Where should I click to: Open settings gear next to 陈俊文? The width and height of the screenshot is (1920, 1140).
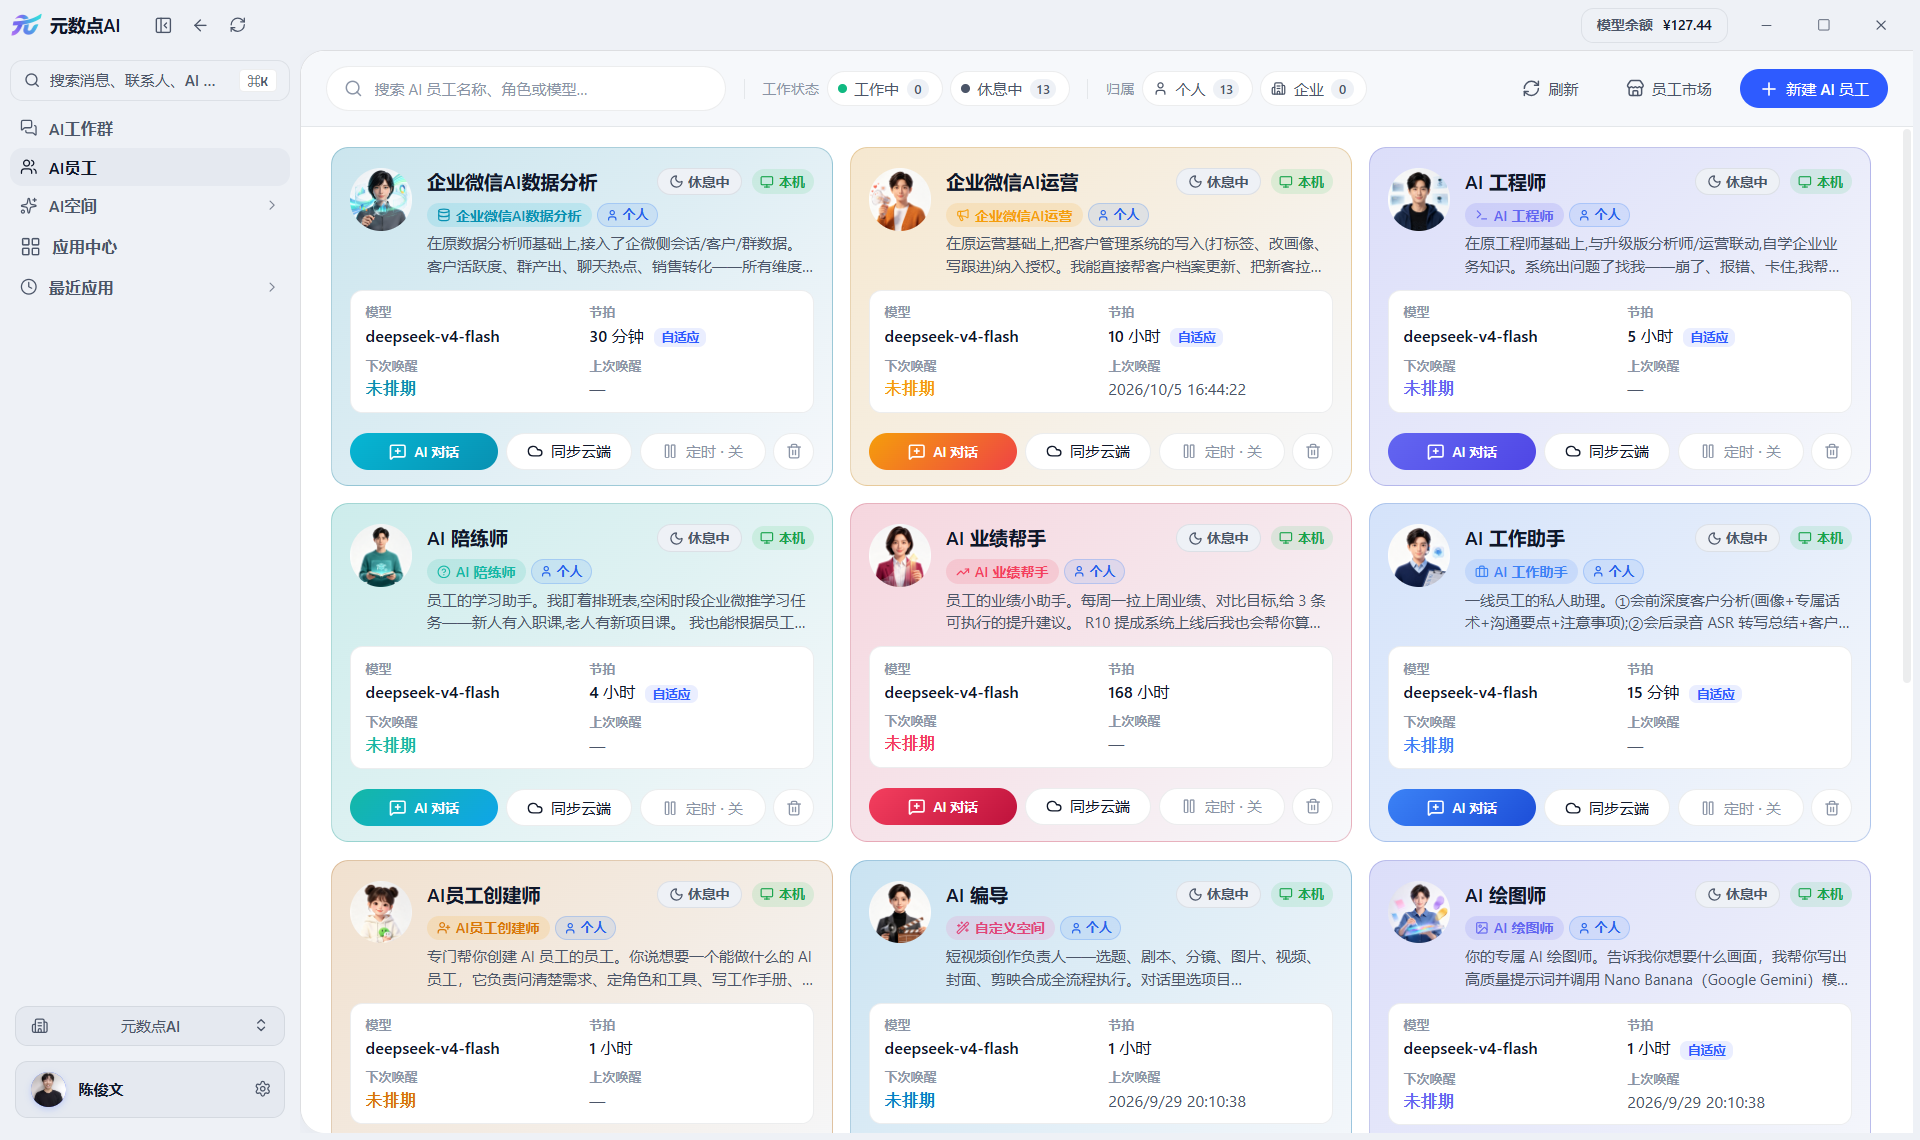click(262, 1089)
